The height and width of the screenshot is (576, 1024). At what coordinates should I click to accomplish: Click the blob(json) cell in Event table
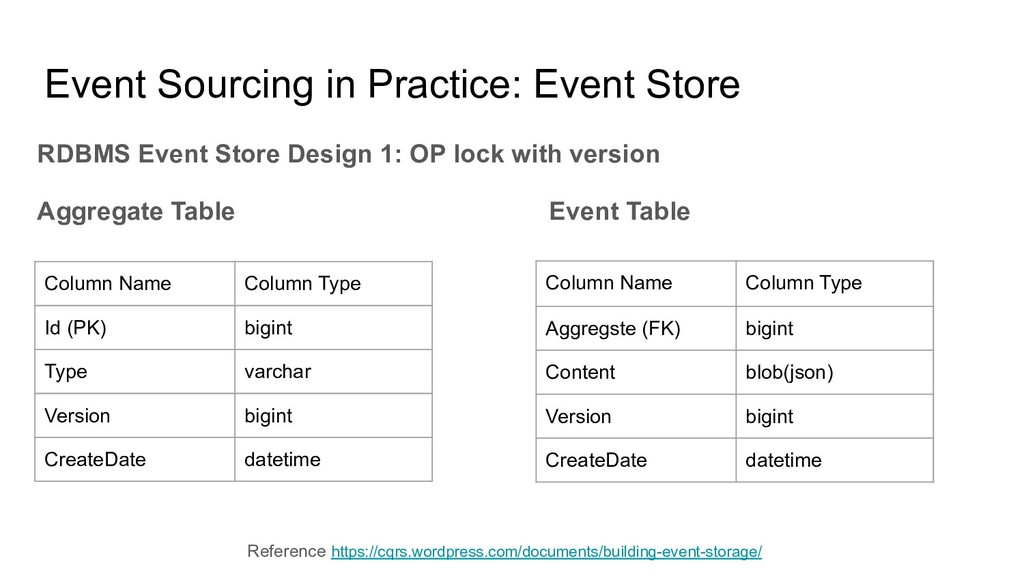point(834,372)
